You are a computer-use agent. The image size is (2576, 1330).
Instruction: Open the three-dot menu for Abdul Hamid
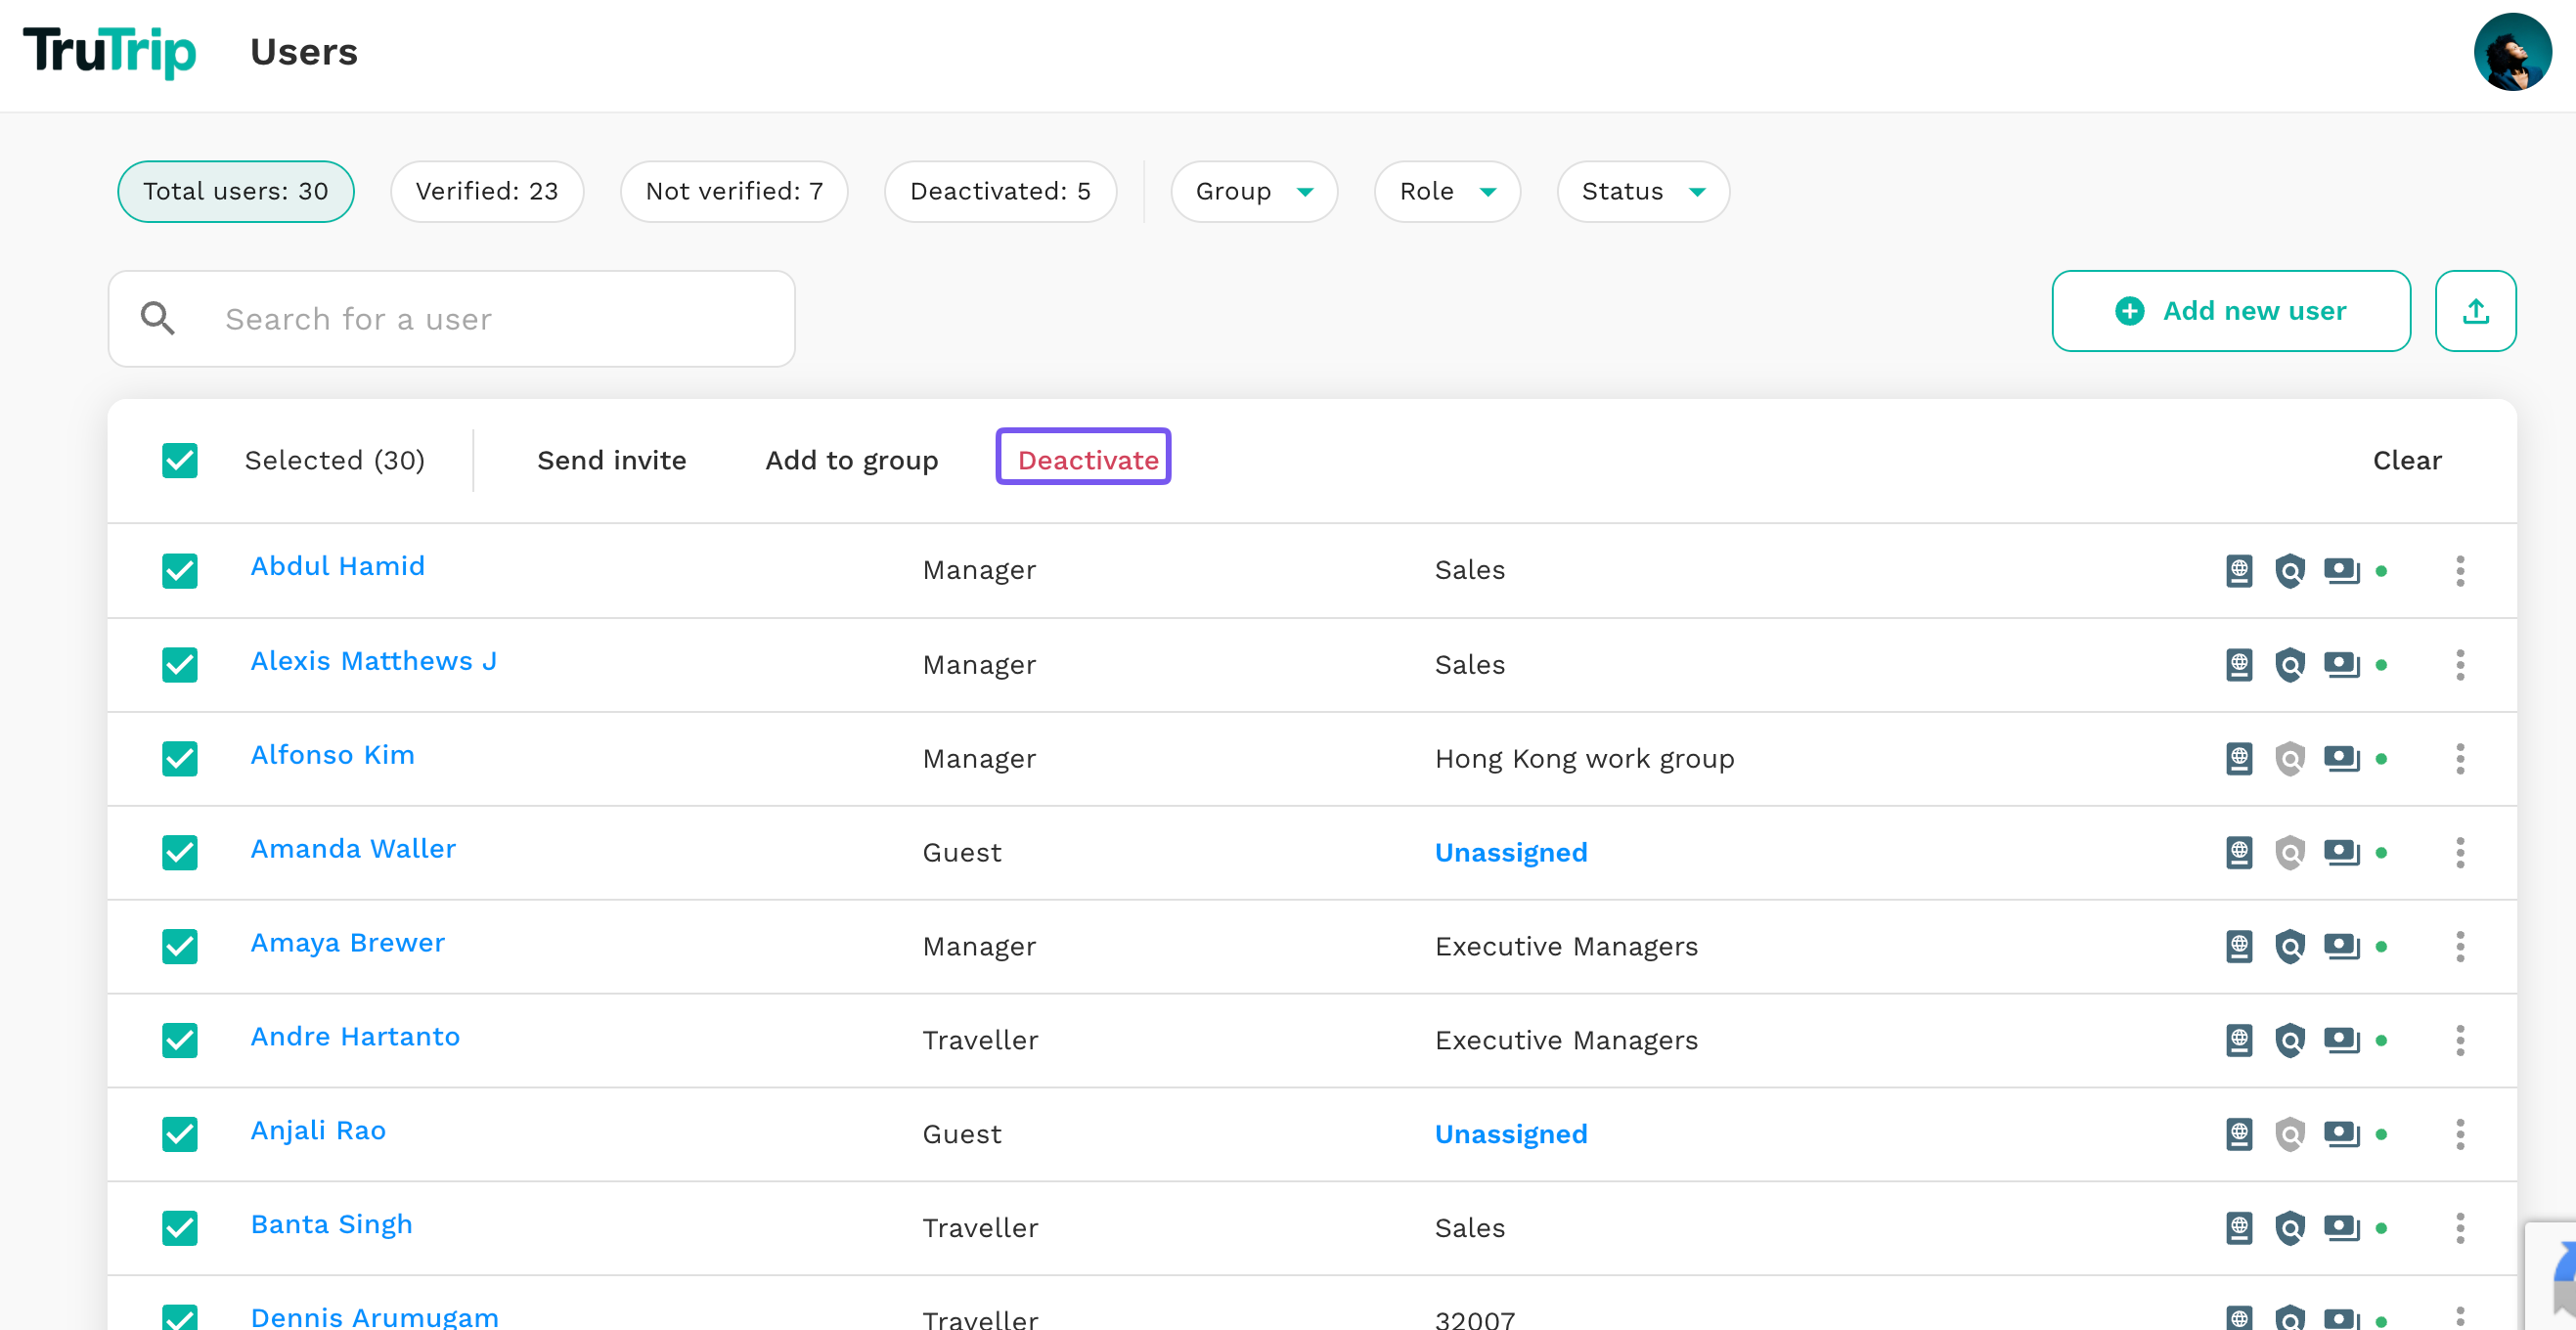[x=2460, y=571]
